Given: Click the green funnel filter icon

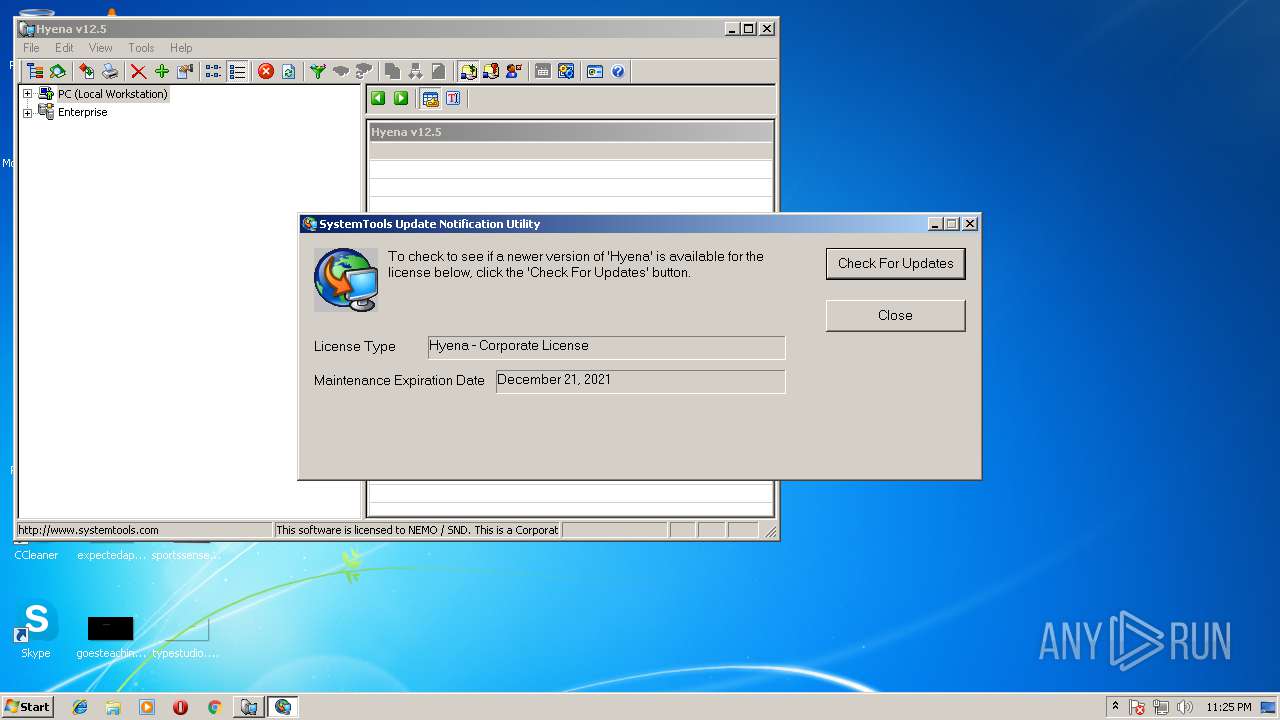Looking at the screenshot, I should (318, 71).
